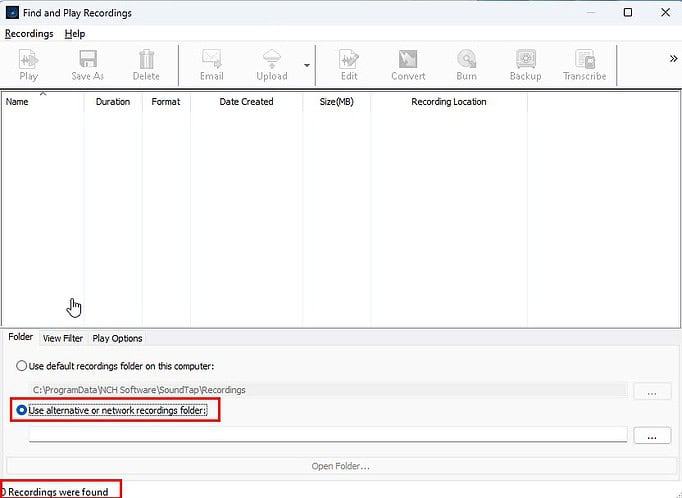The image size is (682, 498).
Task: Click the alternative folder path input field
Action: pyautogui.click(x=328, y=435)
